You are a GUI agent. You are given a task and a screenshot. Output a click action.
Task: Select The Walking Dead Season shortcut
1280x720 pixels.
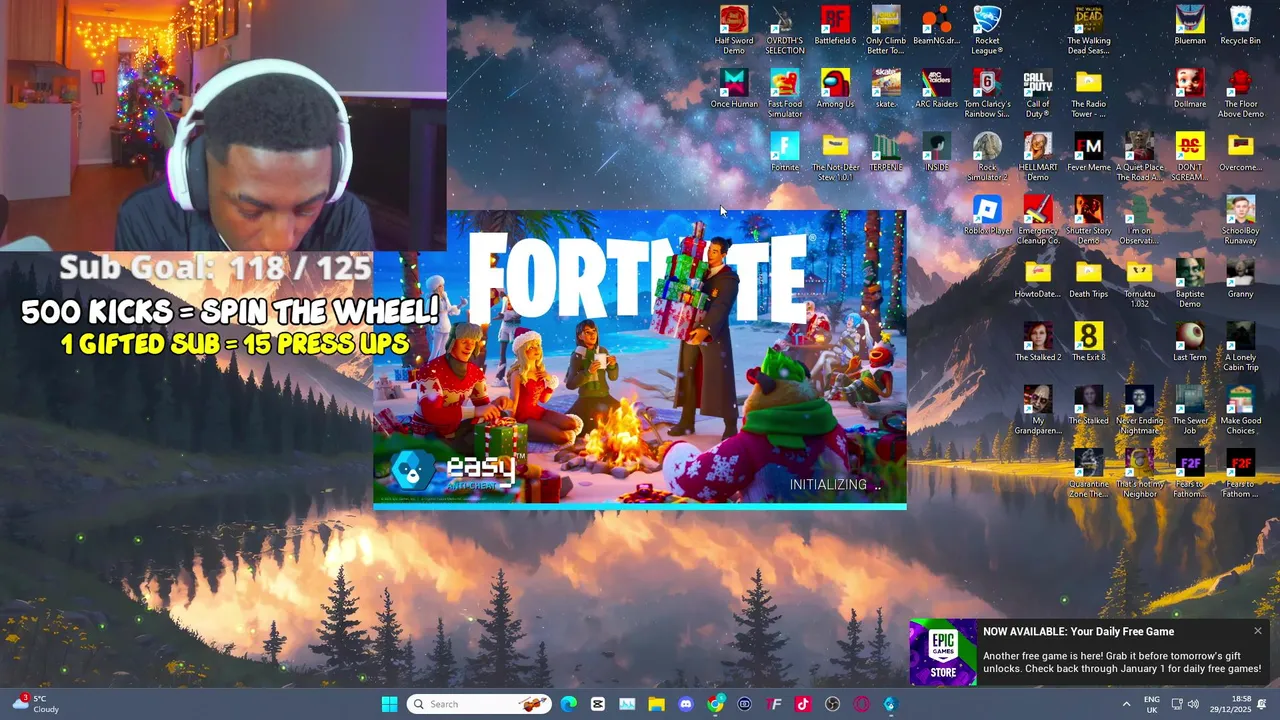tap(1088, 30)
